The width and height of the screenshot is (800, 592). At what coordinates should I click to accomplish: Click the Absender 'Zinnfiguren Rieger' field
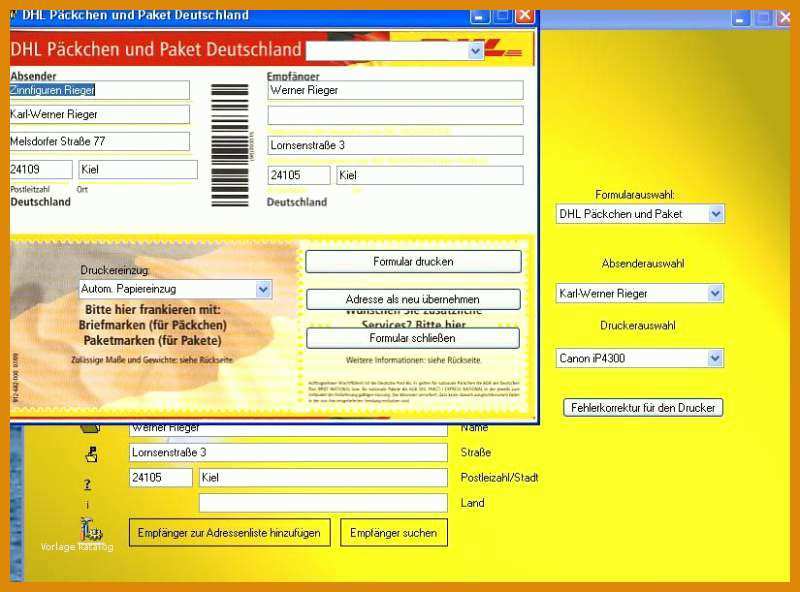[99, 90]
